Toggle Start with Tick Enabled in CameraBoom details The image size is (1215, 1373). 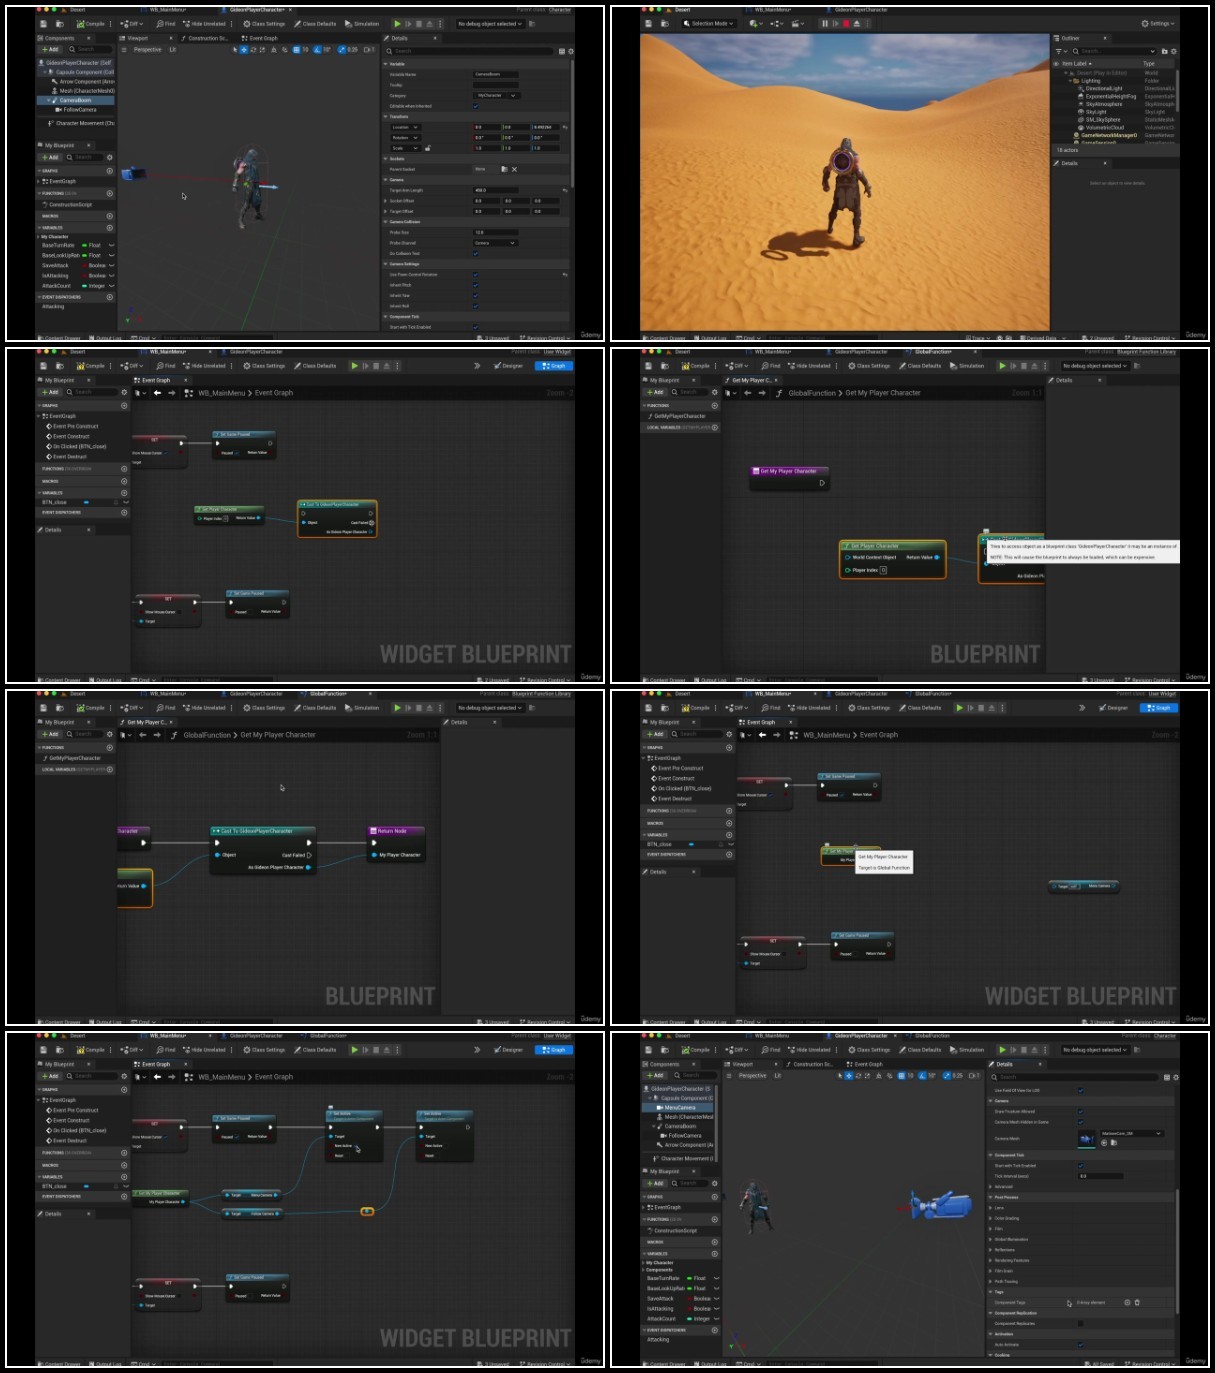point(476,327)
